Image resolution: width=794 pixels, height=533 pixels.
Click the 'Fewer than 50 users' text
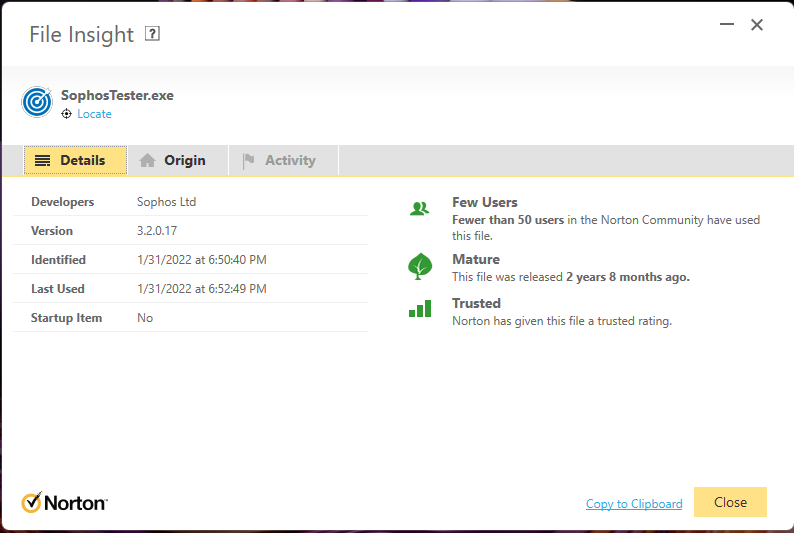click(508, 220)
